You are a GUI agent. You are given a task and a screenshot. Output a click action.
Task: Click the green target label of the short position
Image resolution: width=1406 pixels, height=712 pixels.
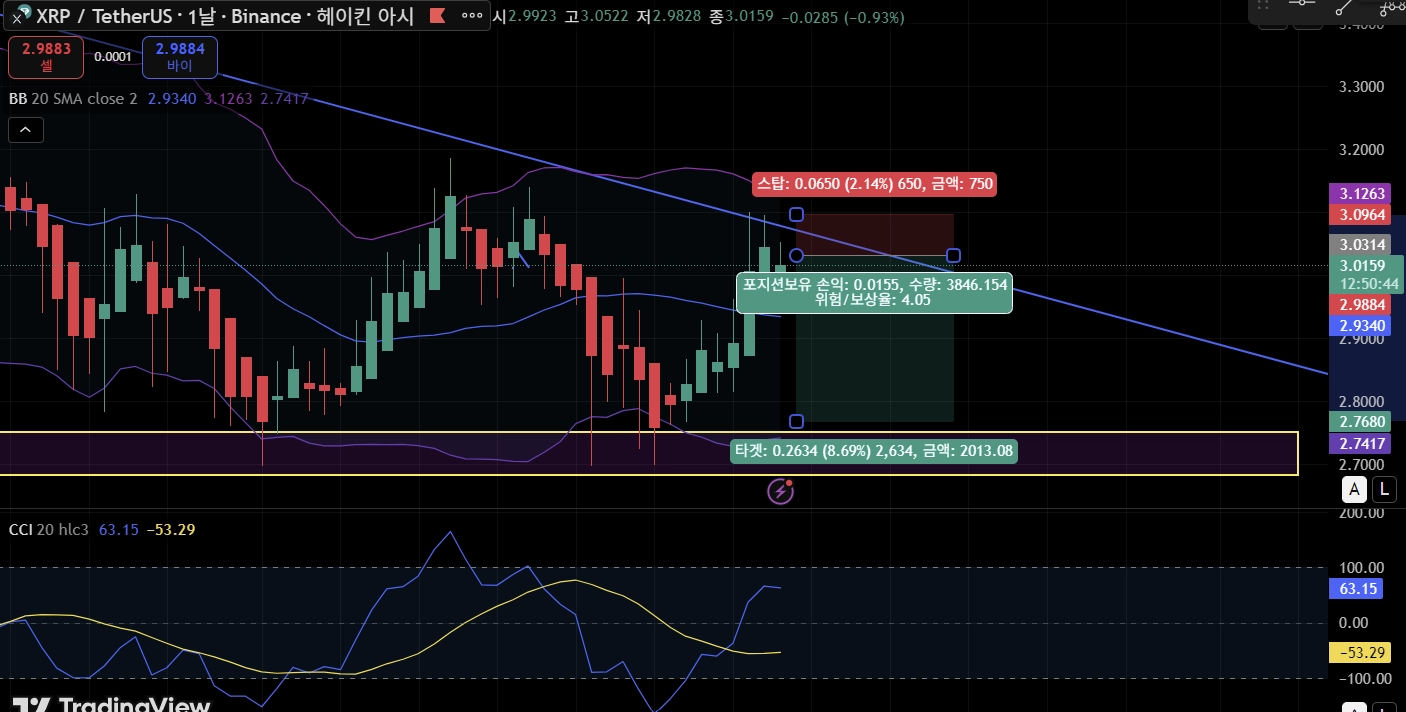(874, 451)
